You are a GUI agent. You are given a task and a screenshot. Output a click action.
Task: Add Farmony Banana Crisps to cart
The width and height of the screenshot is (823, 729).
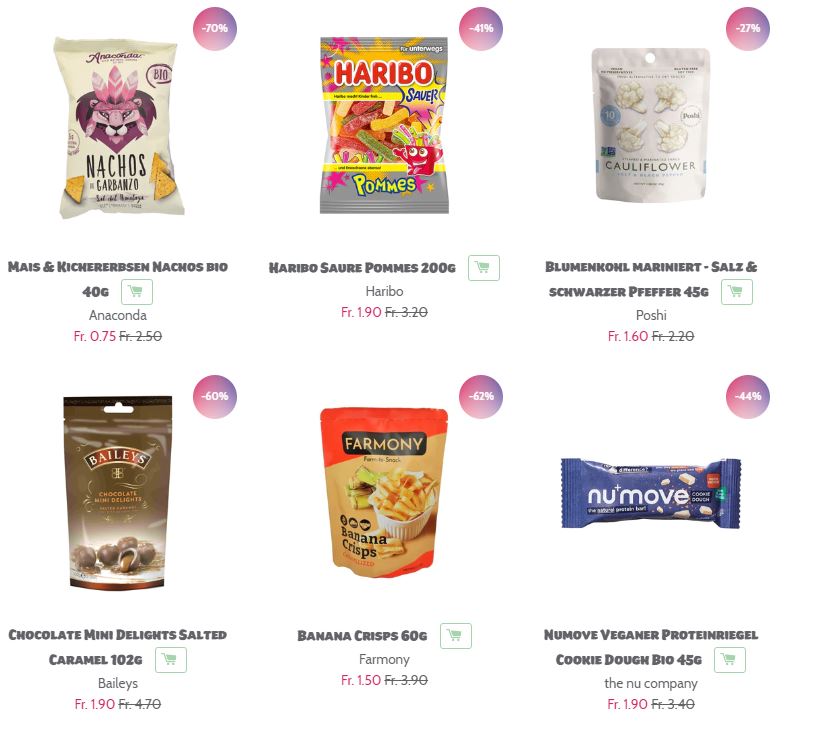456,636
